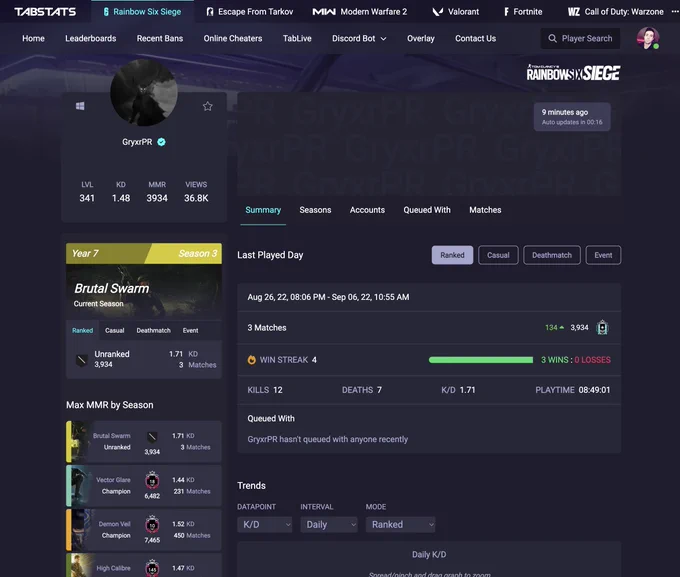Open the Accounts tab
Viewport: 680px width, 577px height.
point(367,210)
